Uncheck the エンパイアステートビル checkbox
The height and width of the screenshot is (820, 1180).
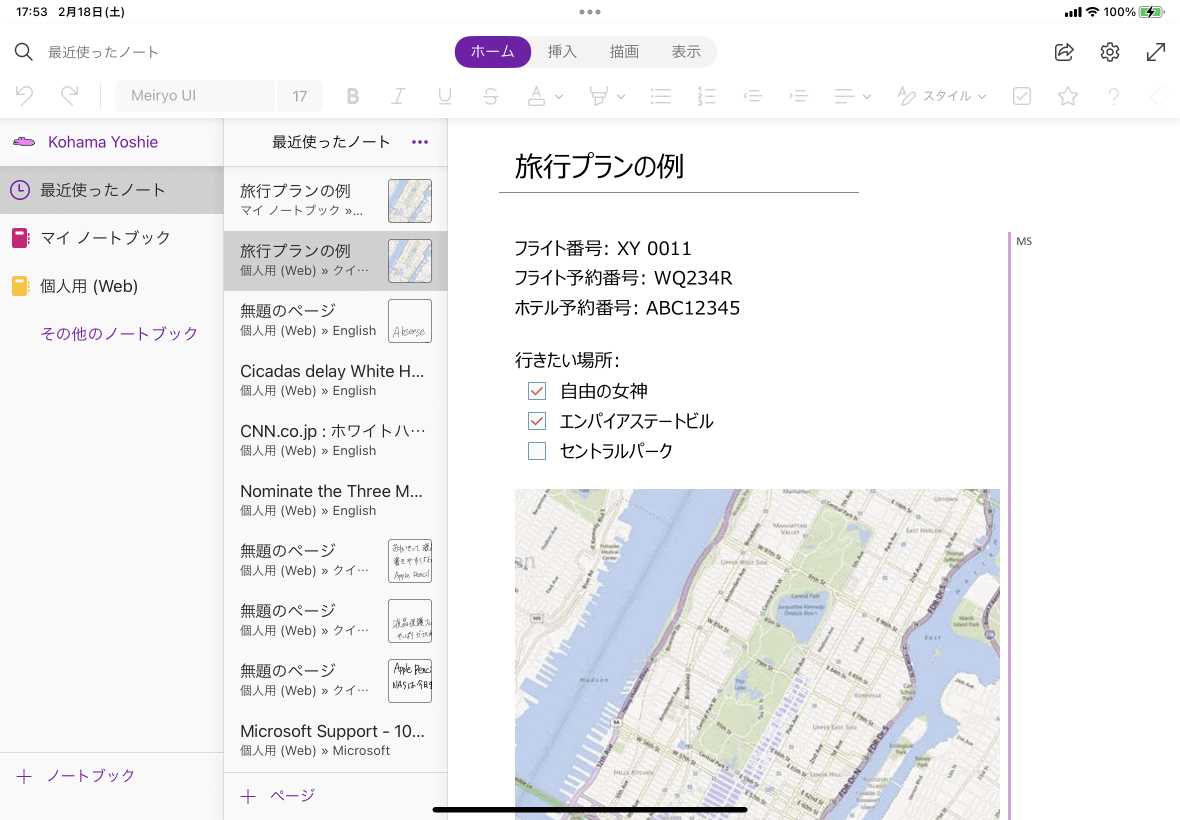[x=537, y=421]
